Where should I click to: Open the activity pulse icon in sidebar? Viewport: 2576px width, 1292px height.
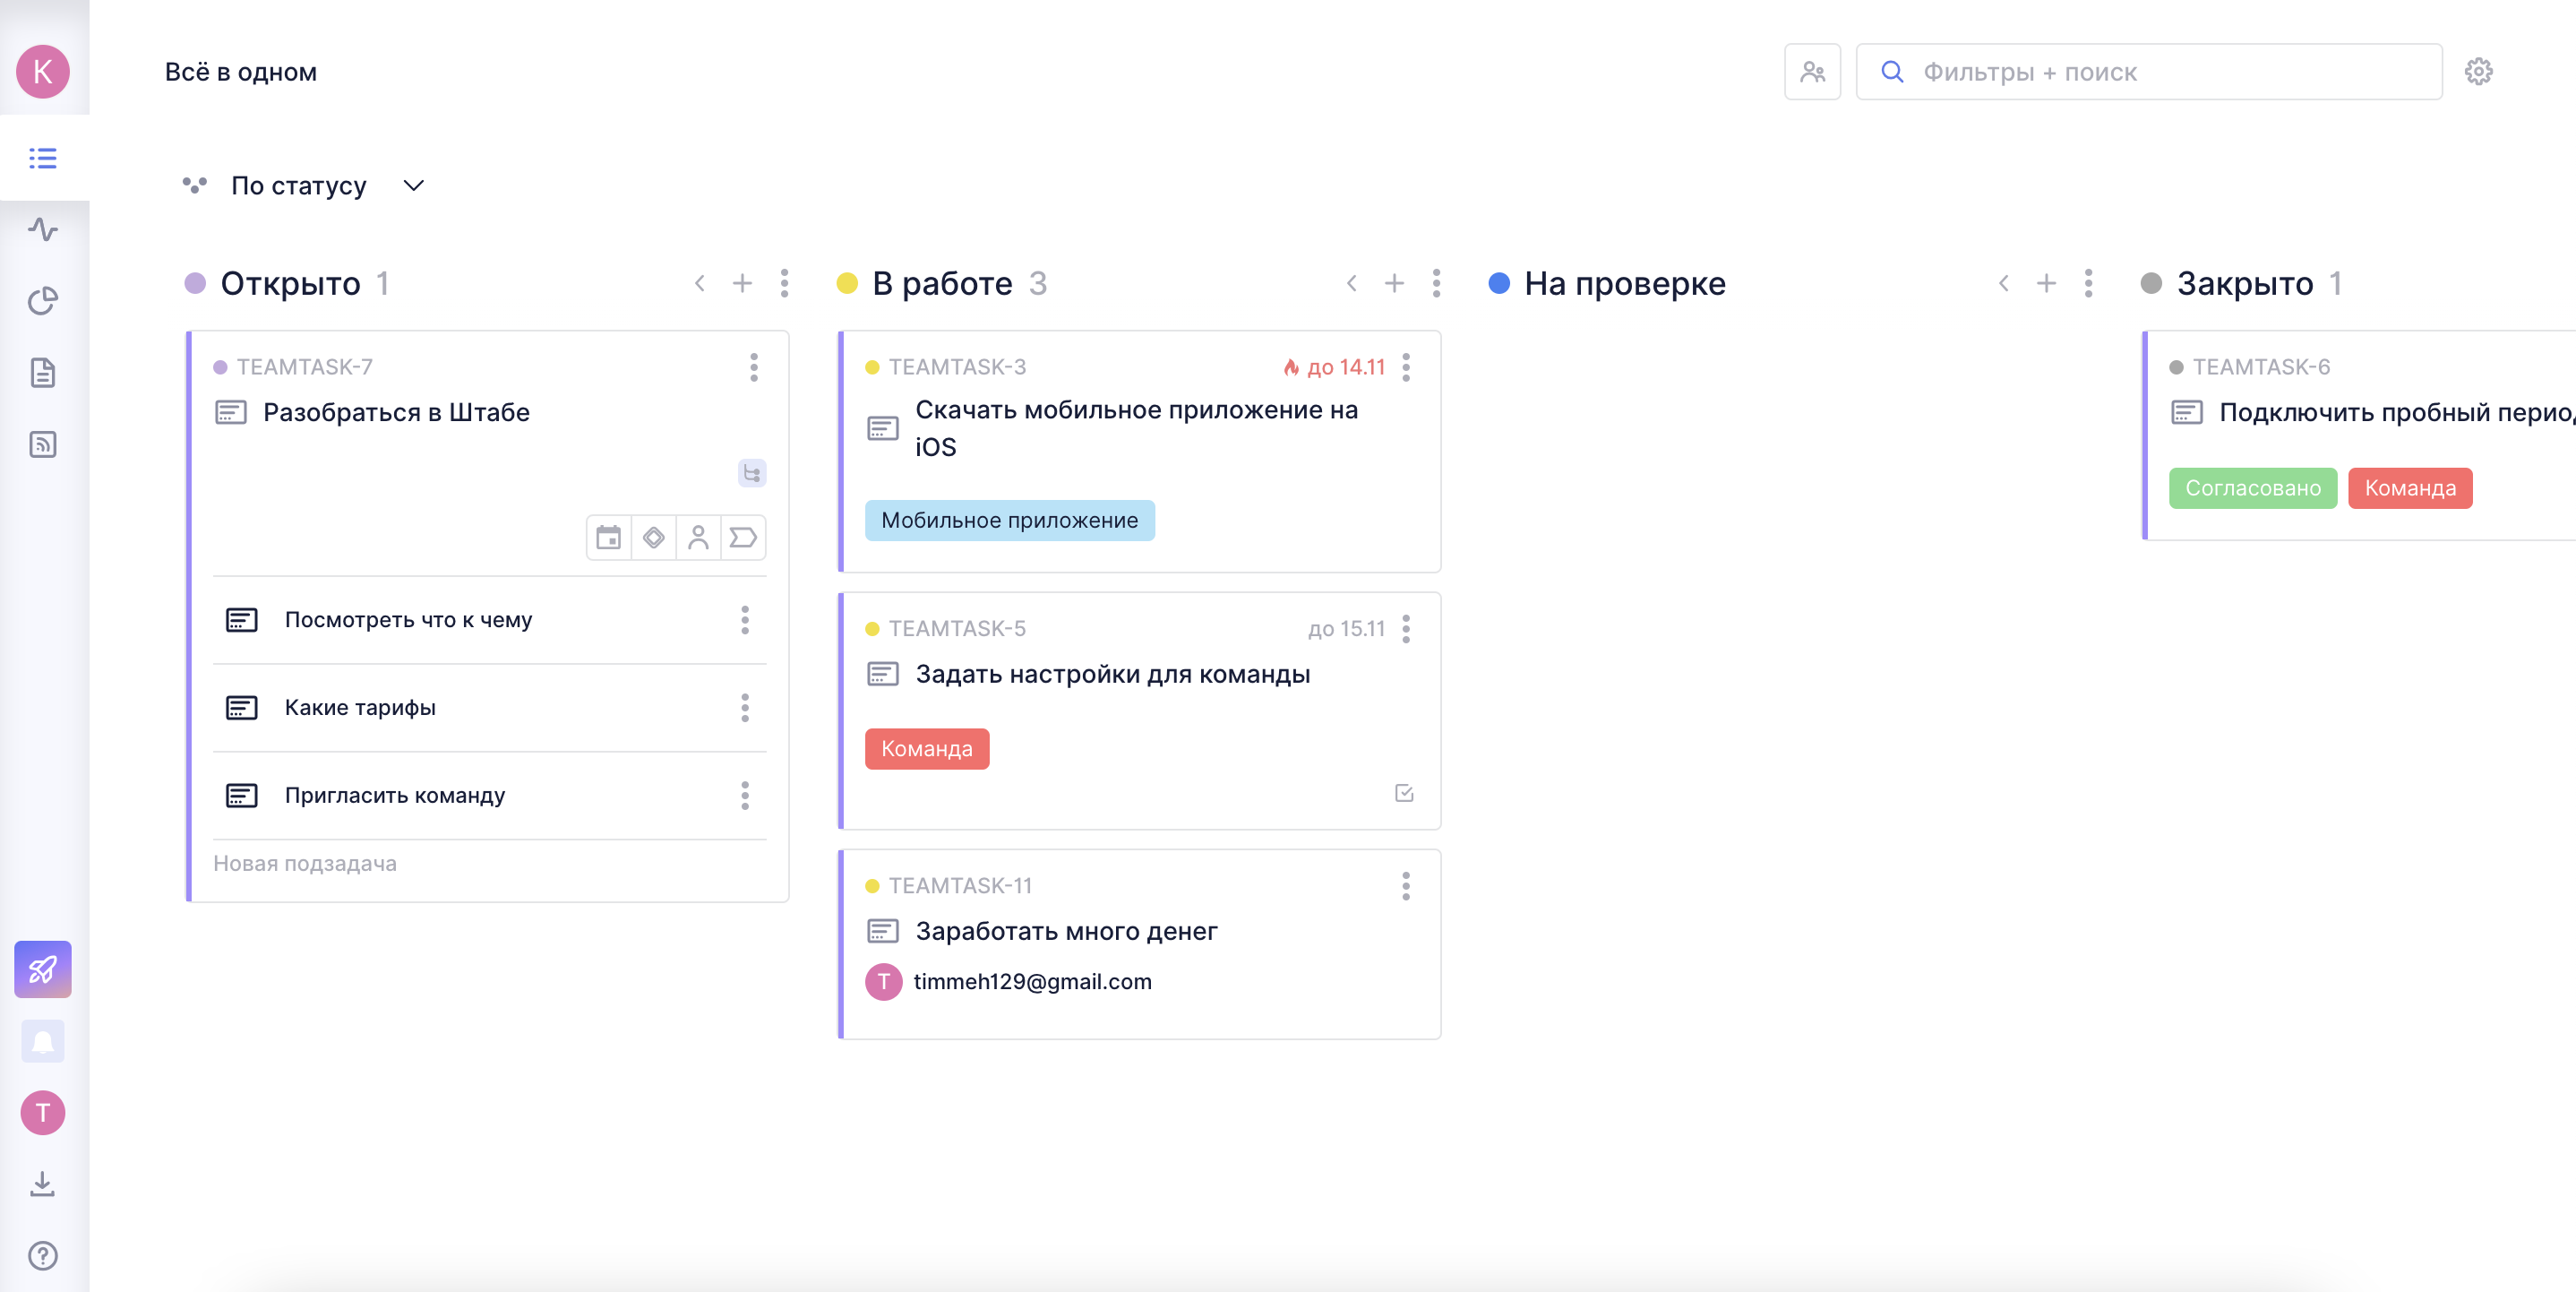[43, 230]
